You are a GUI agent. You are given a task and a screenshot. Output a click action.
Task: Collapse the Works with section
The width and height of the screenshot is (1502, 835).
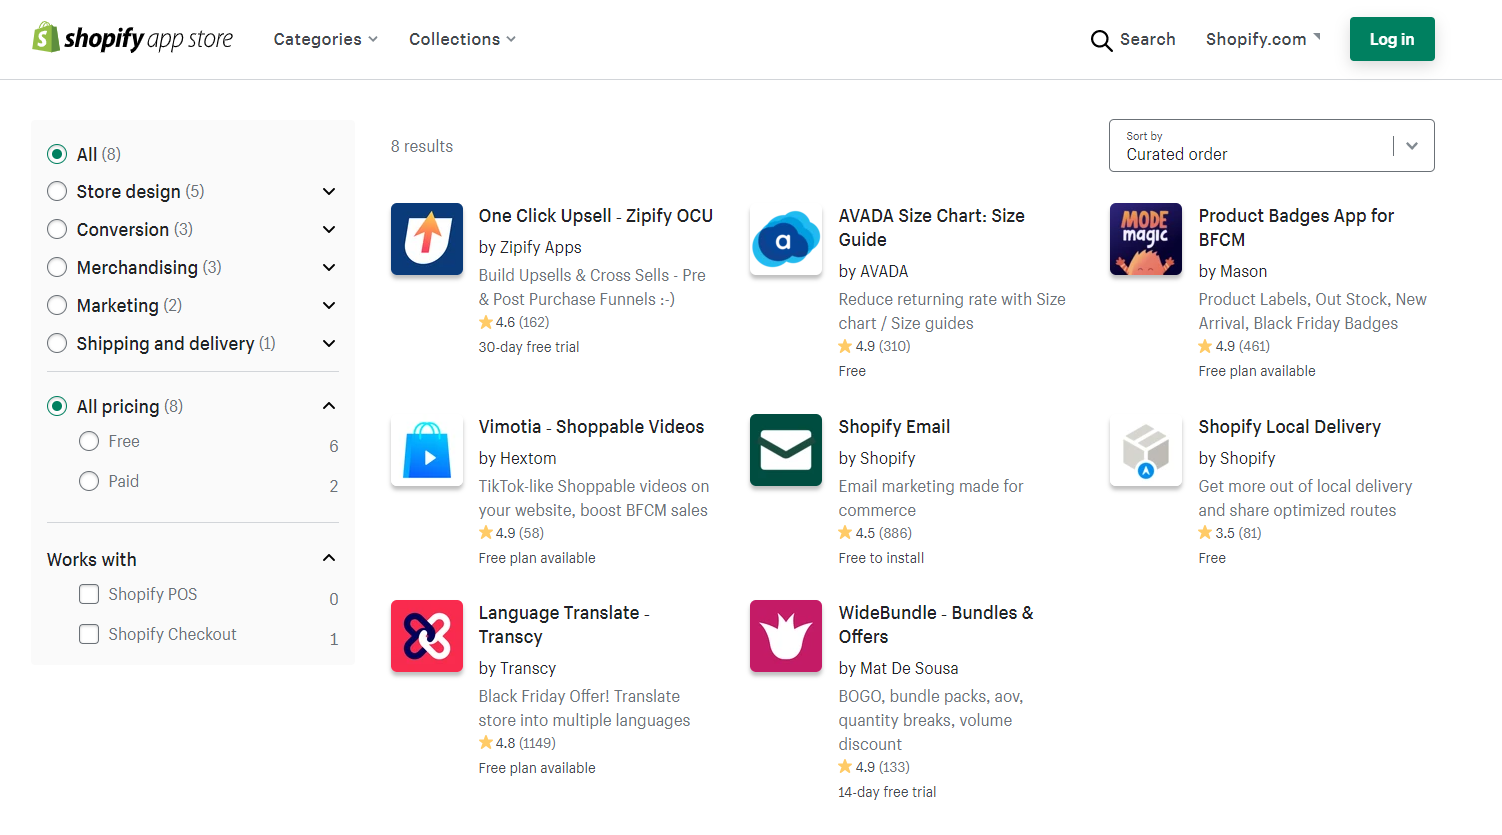pyautogui.click(x=329, y=557)
